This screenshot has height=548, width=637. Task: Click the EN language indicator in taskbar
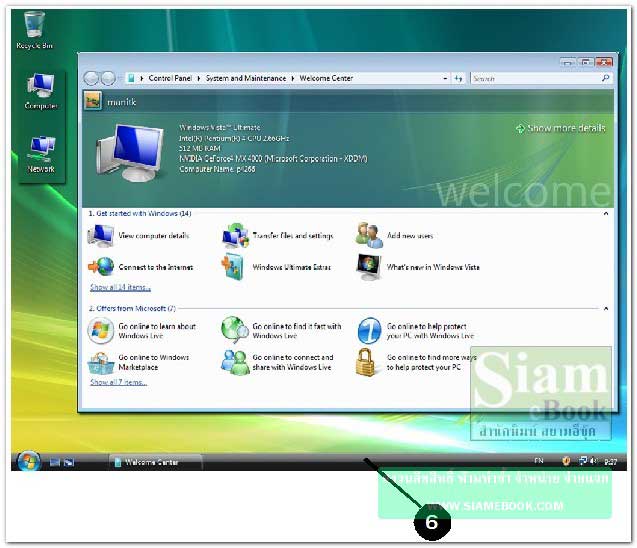[539, 461]
